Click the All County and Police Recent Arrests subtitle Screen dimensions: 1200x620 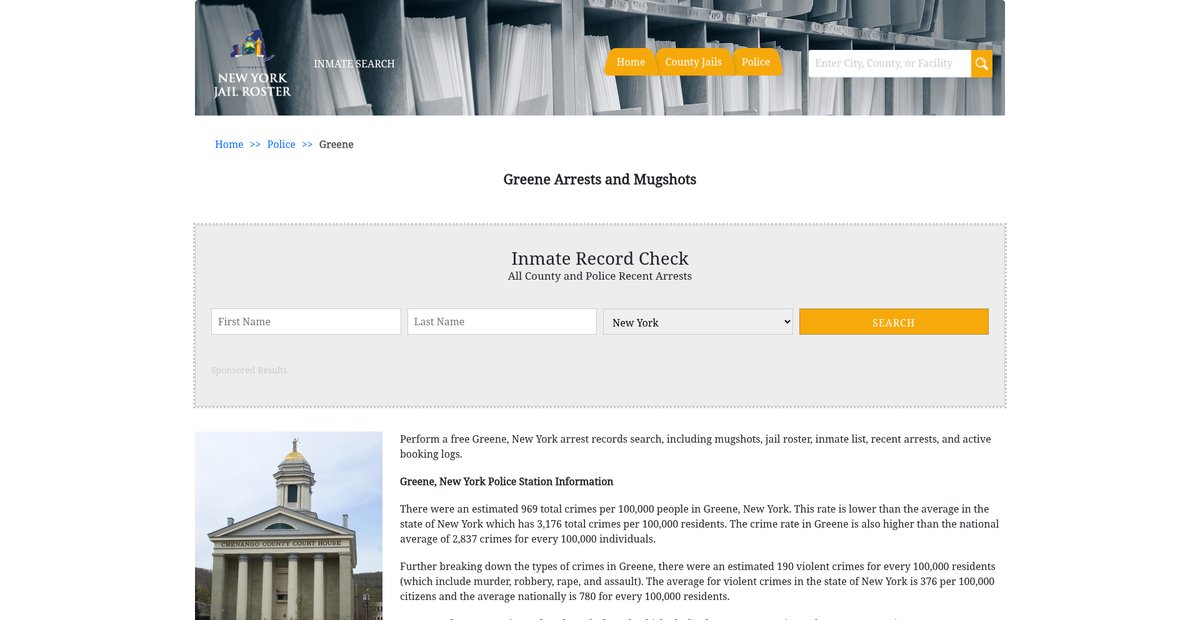click(600, 276)
